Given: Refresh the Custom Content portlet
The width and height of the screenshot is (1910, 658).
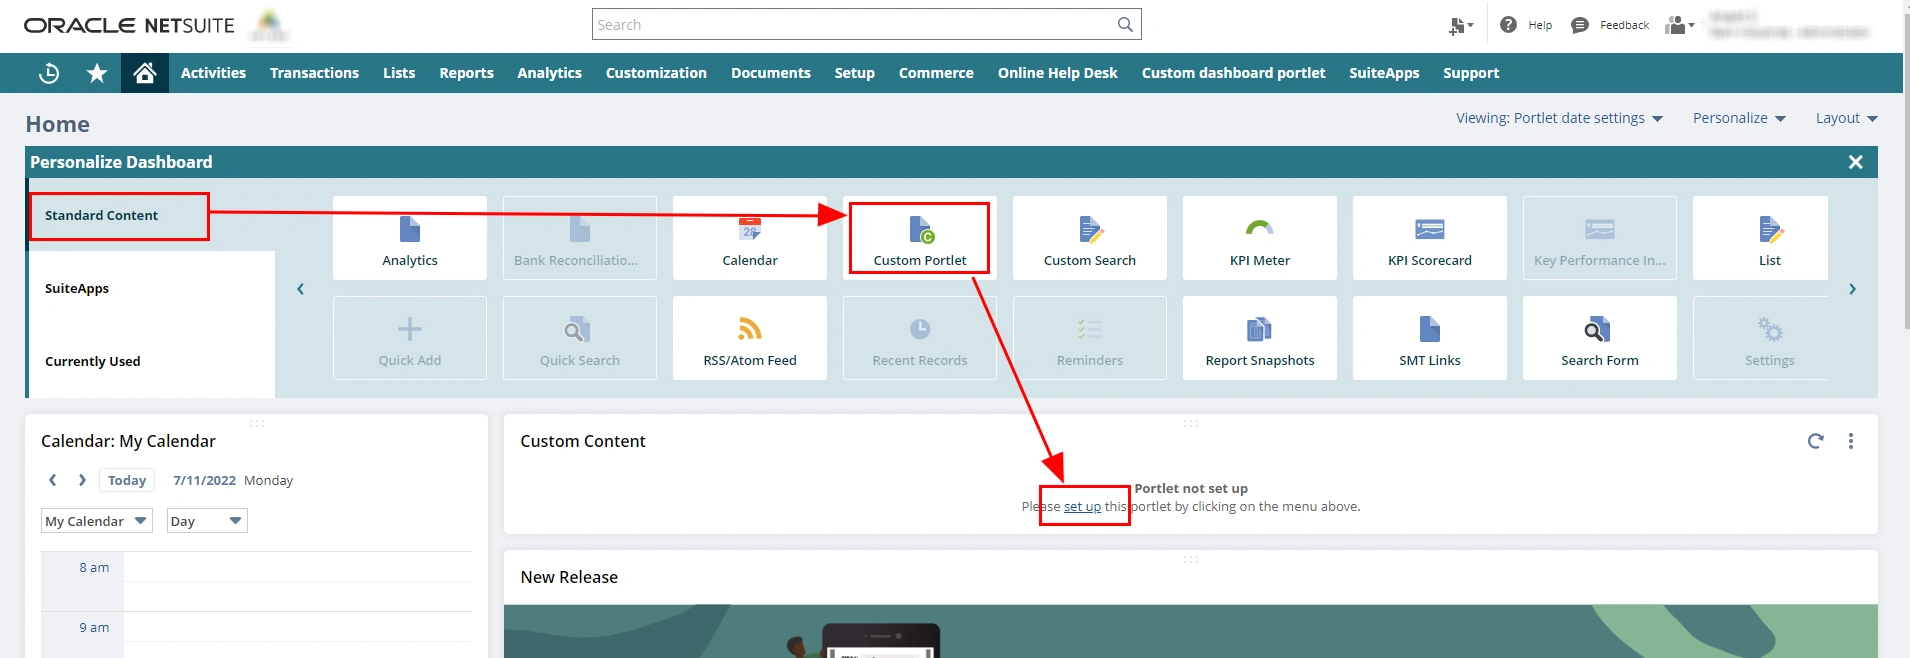Looking at the screenshot, I should click(x=1815, y=441).
